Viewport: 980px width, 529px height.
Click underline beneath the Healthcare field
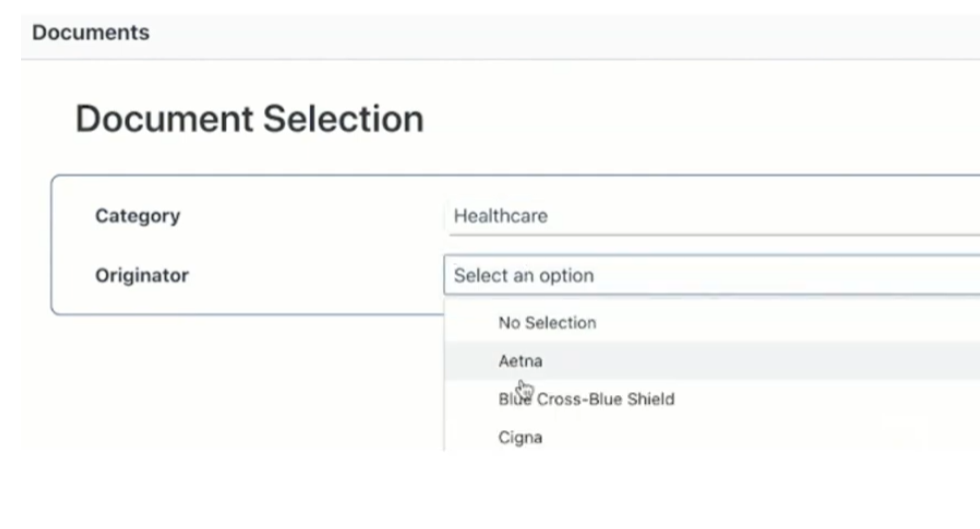[714, 235]
